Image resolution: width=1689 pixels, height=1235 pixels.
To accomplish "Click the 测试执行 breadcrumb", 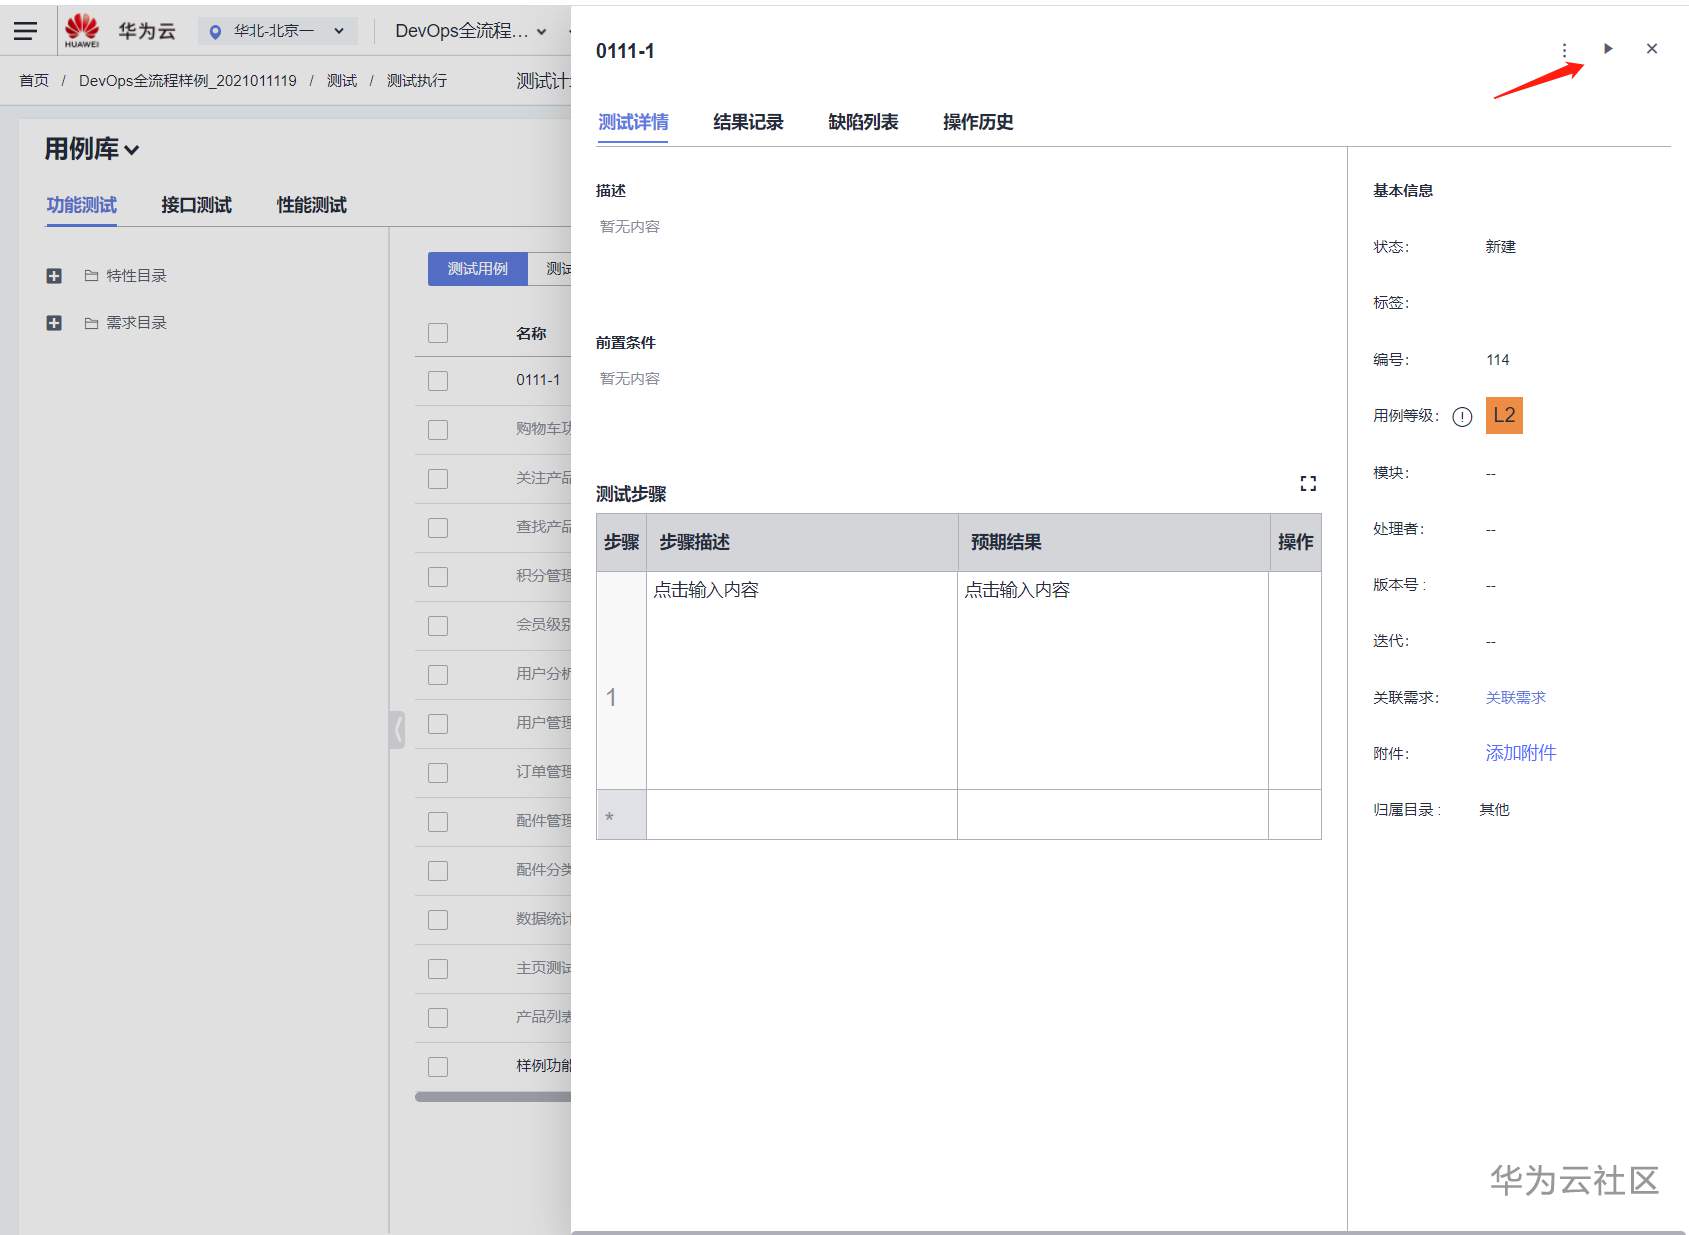I will (x=417, y=81).
